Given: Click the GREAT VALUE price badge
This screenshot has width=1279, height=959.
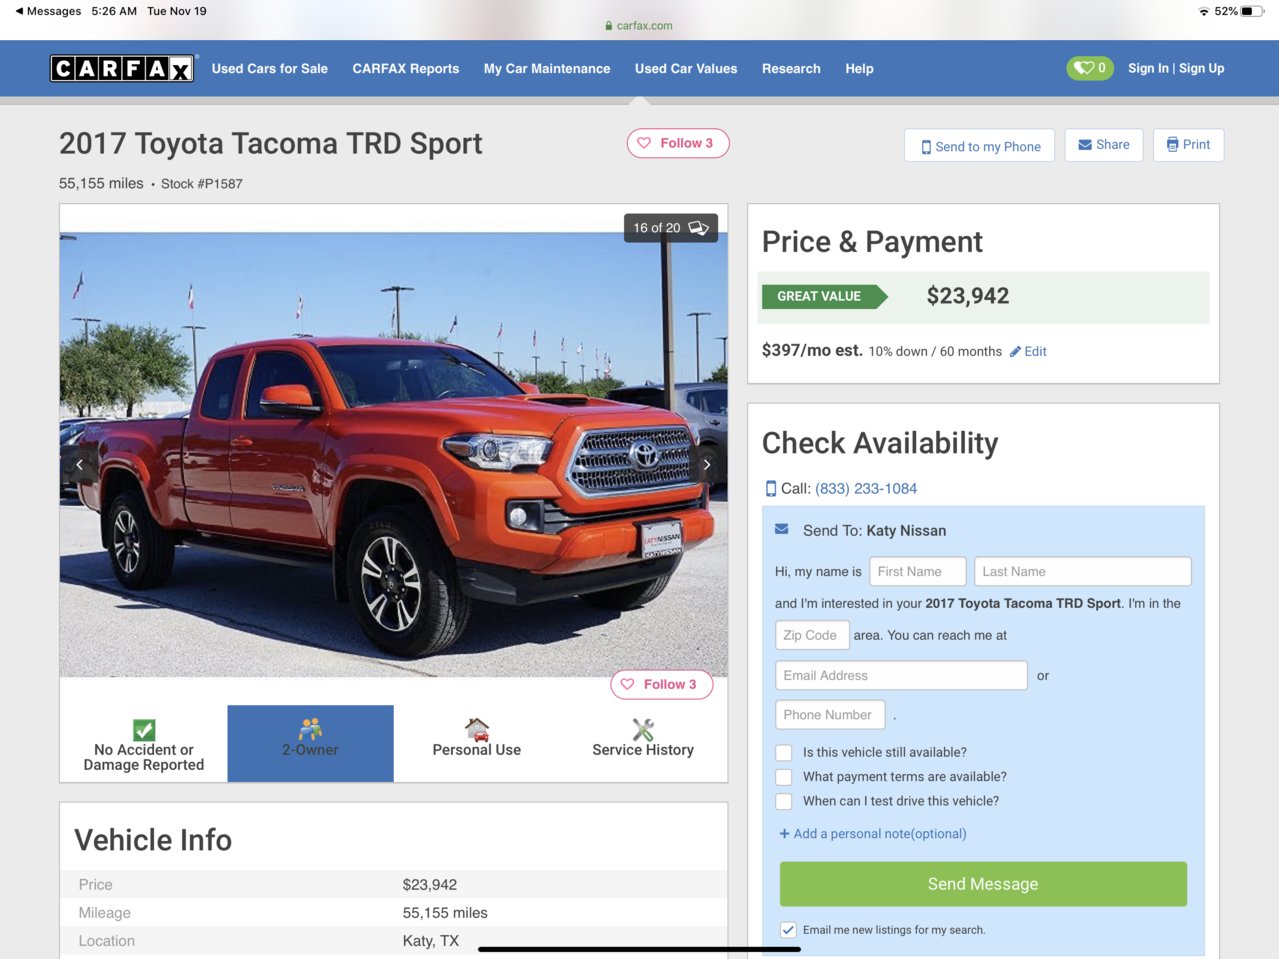Looking at the screenshot, I should click(x=825, y=296).
